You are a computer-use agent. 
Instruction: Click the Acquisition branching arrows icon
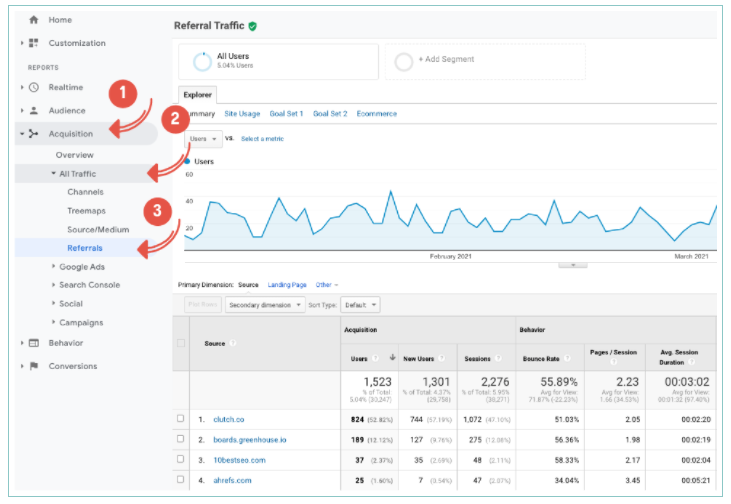coord(34,134)
